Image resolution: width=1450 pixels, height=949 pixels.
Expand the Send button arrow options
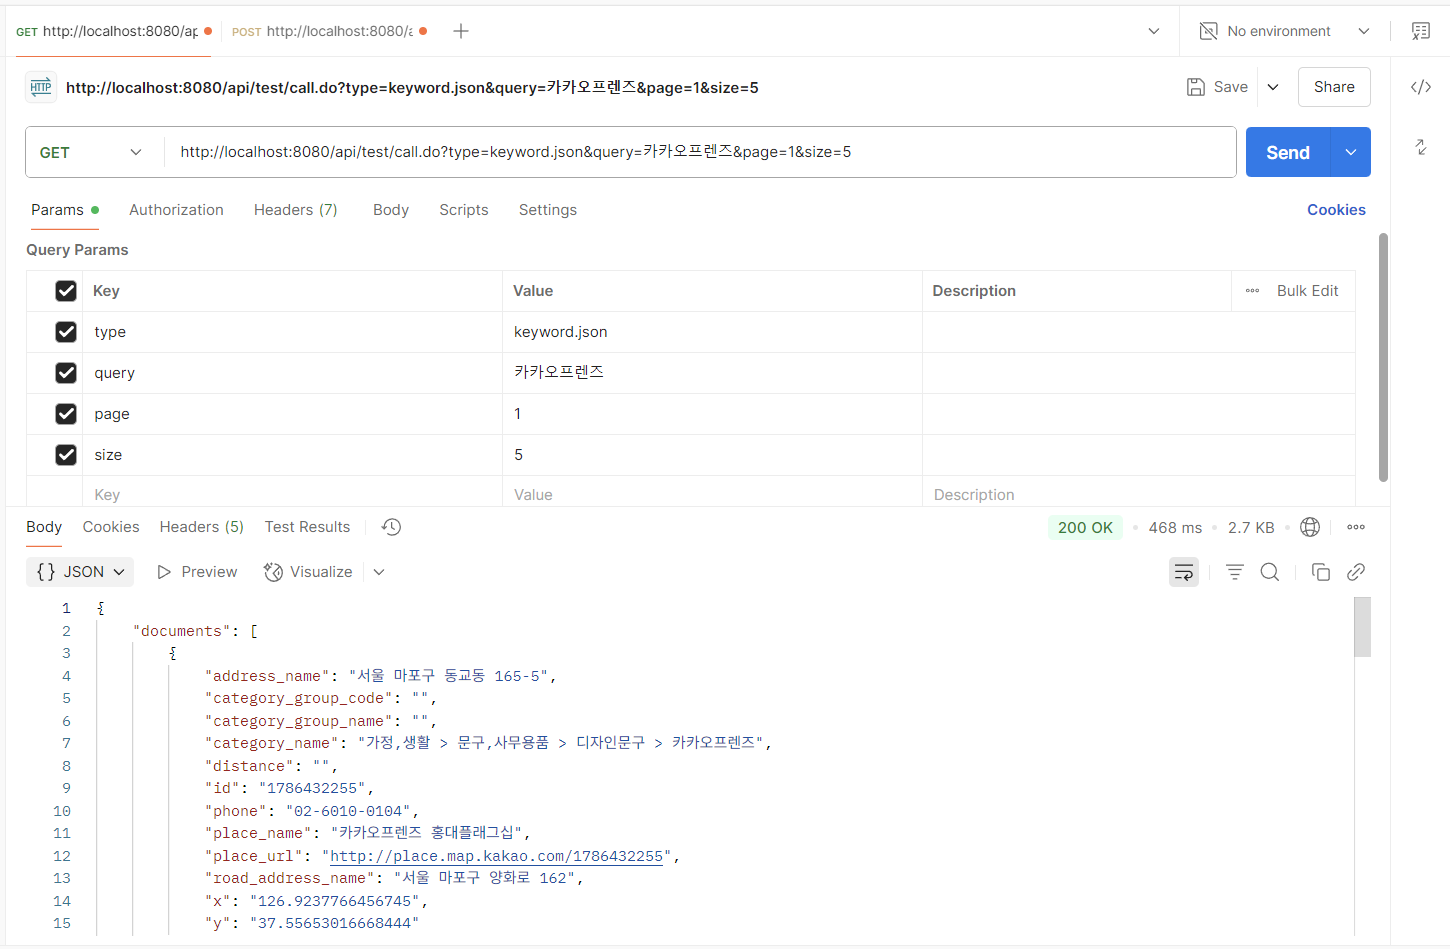point(1351,152)
